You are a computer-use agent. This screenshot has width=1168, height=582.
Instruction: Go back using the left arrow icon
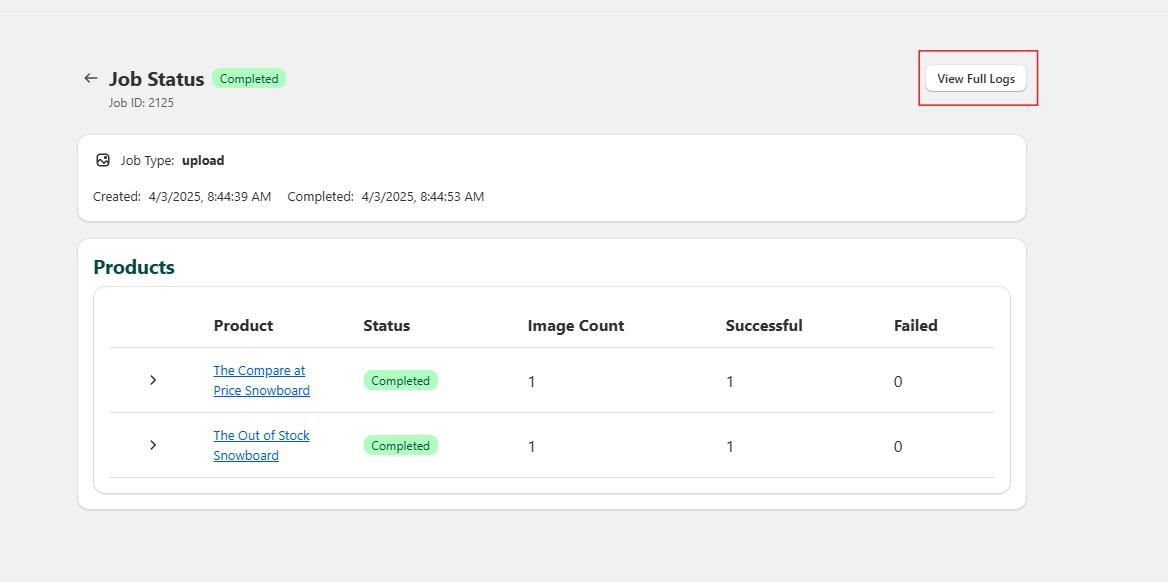point(91,78)
